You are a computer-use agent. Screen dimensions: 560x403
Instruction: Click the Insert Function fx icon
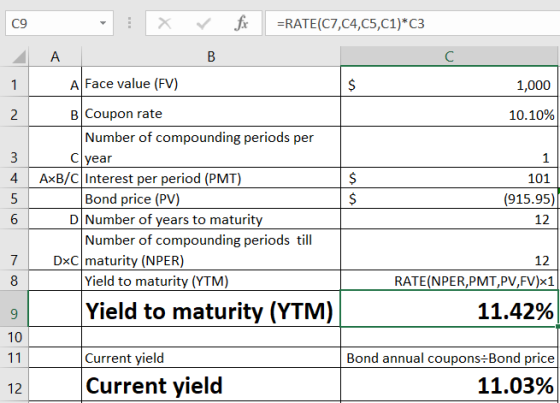(x=241, y=24)
